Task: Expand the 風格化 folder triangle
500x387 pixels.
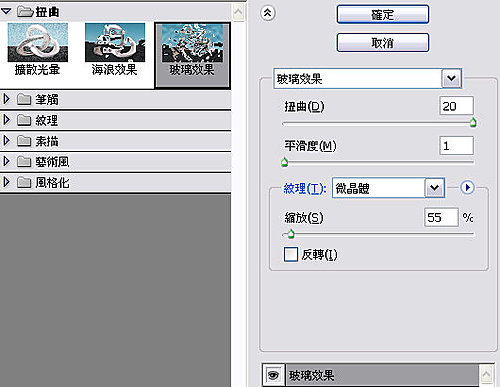Action: point(6,182)
